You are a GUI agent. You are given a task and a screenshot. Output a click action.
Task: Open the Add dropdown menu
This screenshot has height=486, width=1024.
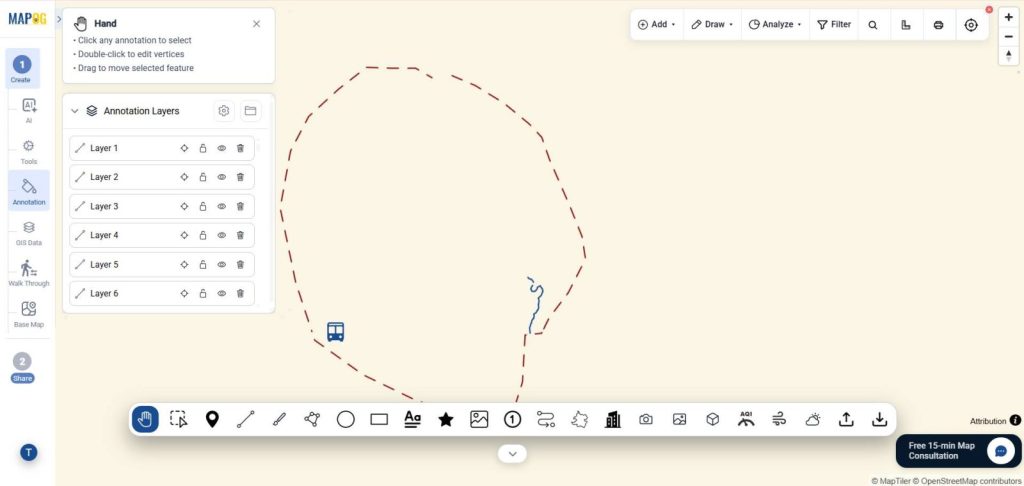click(656, 24)
